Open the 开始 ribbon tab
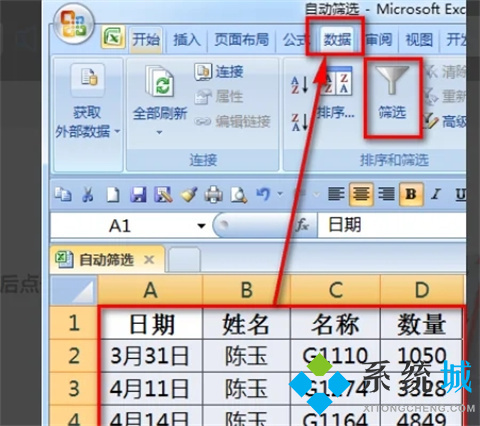 click(x=146, y=40)
